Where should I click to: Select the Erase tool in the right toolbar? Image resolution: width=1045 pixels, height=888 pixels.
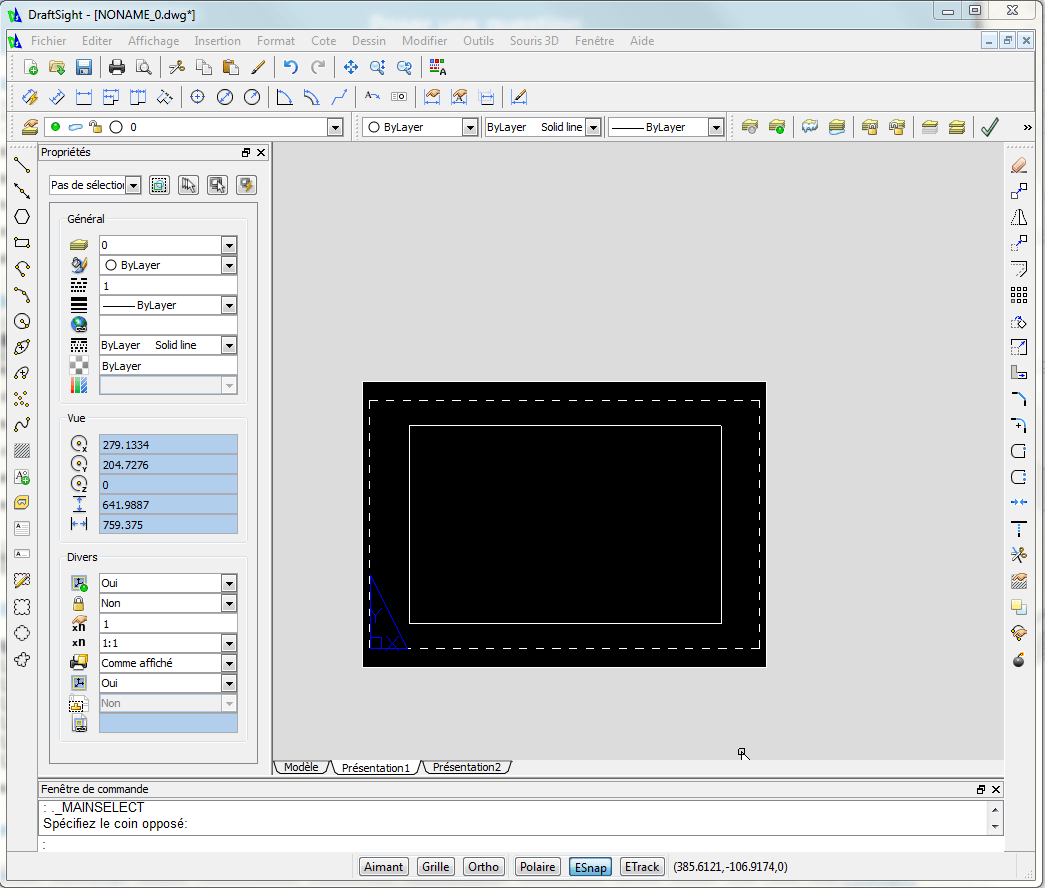1019,165
